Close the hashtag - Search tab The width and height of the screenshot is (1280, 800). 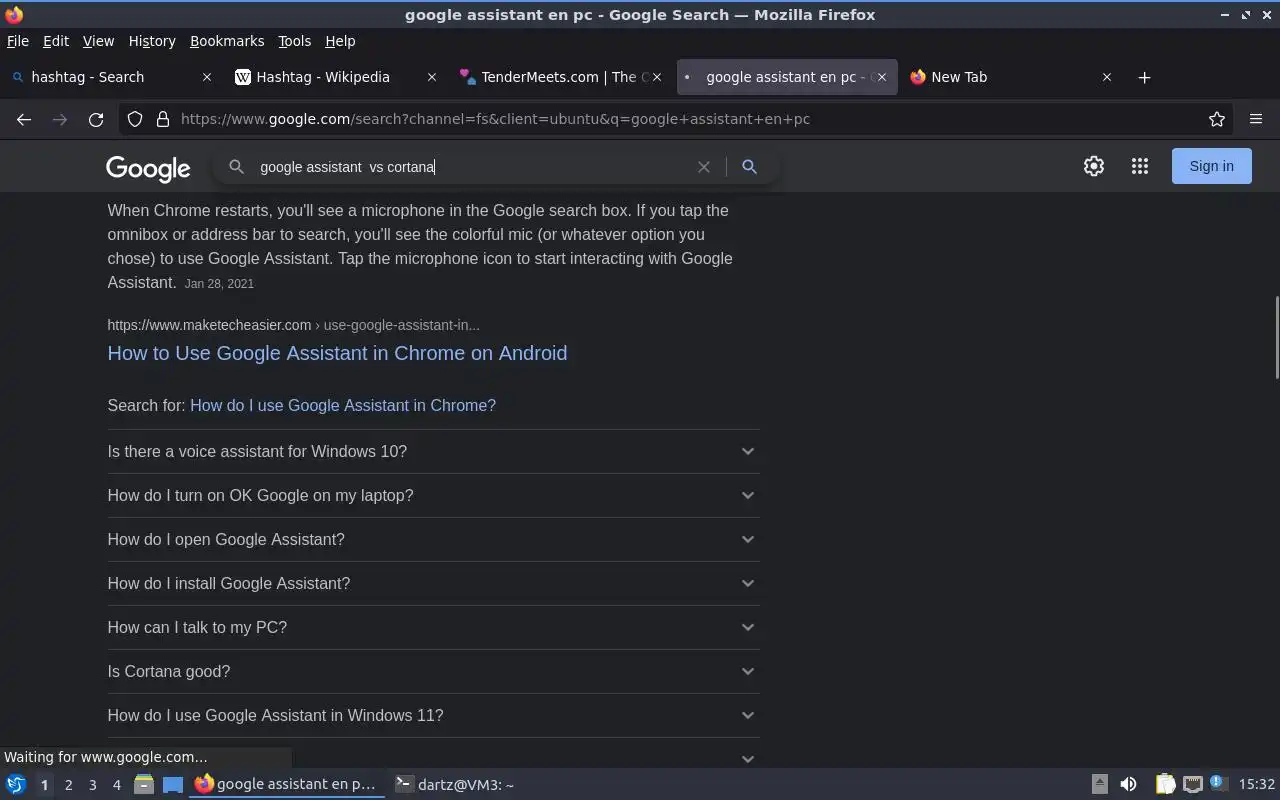[x=207, y=77]
